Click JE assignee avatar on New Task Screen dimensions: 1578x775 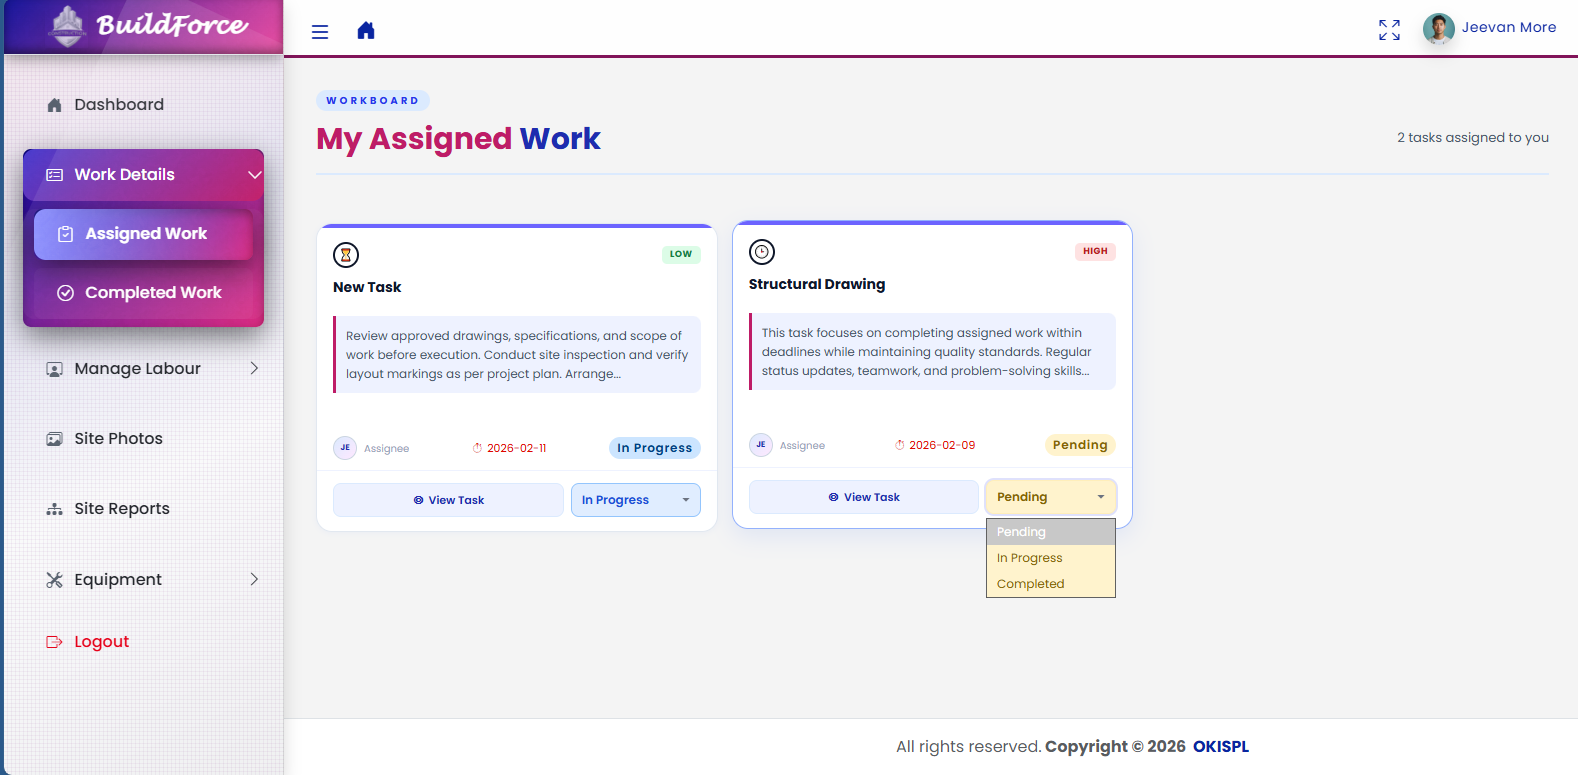click(345, 448)
